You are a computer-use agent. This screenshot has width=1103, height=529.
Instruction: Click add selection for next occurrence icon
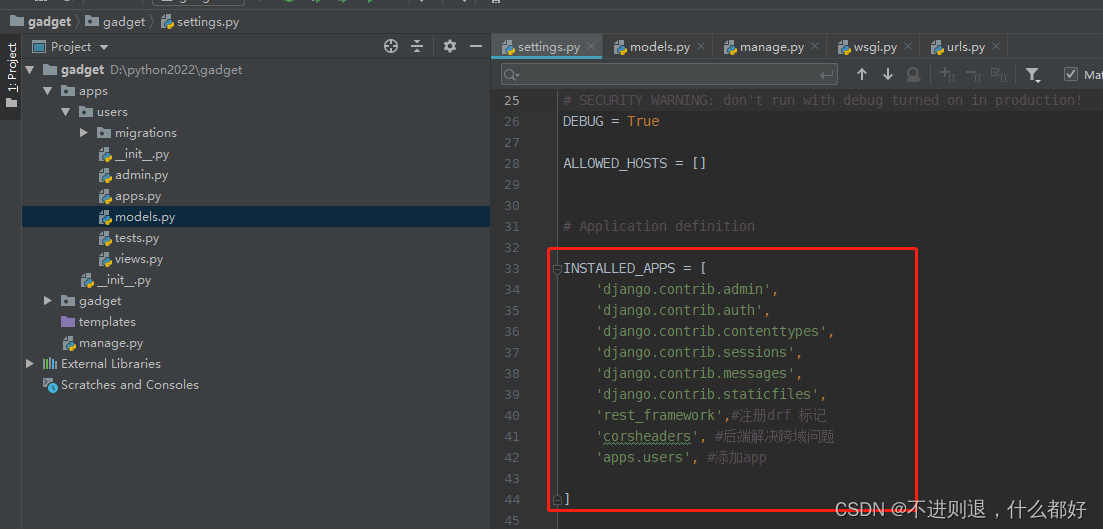click(x=948, y=74)
